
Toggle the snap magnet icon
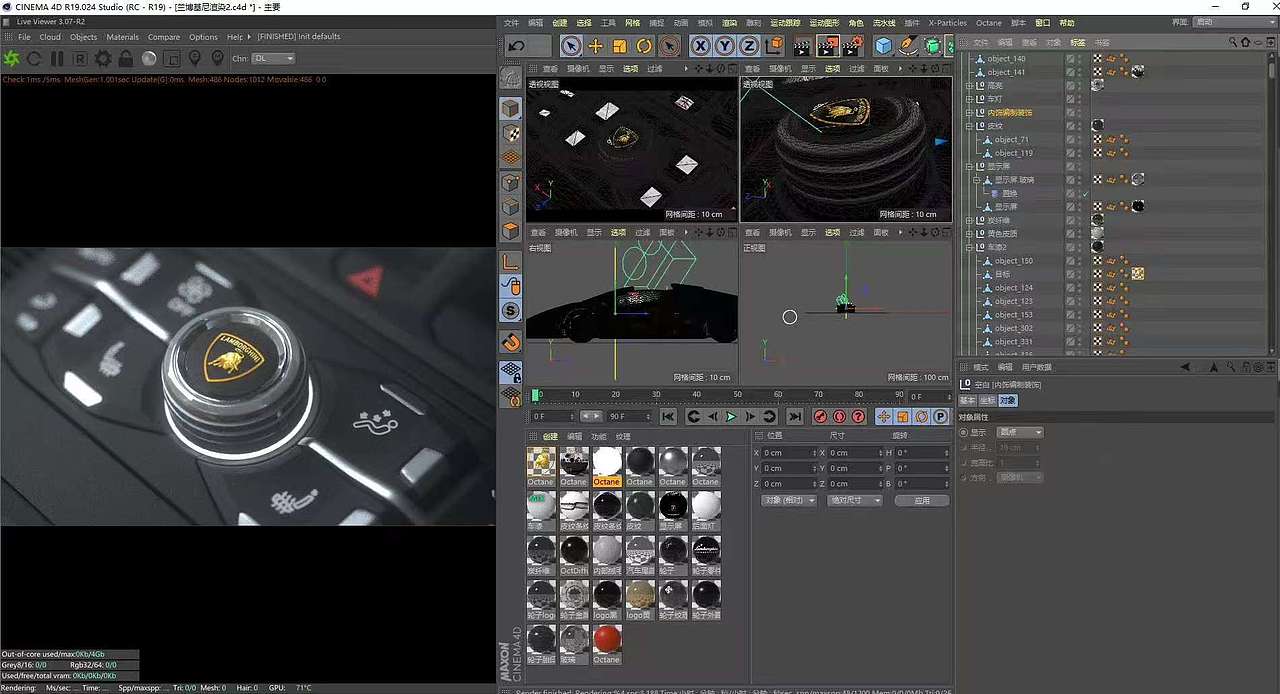click(511, 341)
